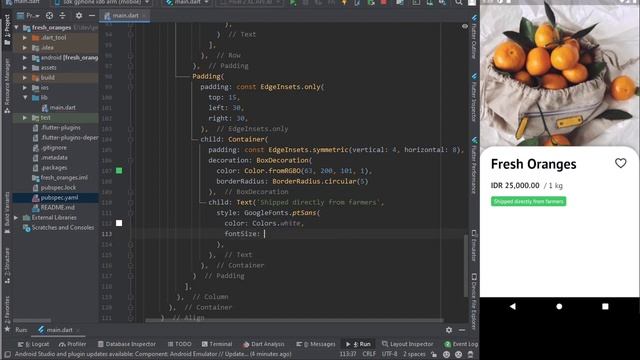Open Flutter Inspector side panel

point(474,98)
